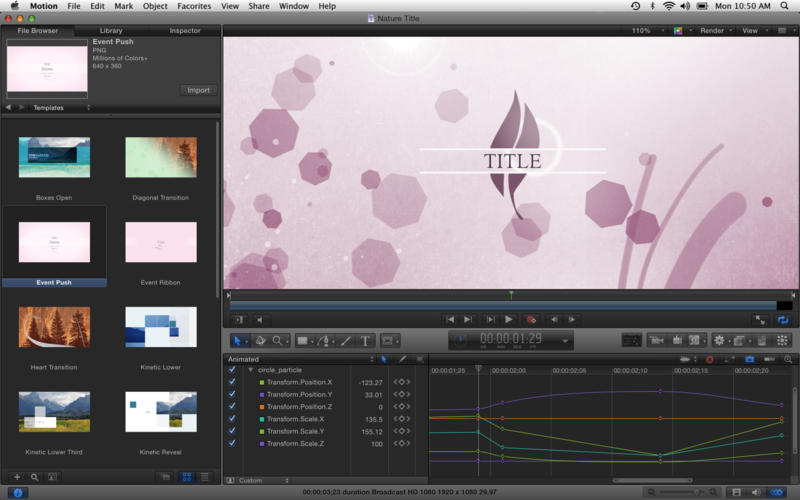This screenshot has height=500, width=800.
Task: Disable the Transform.Position.Z curve checkbox
Action: [232, 407]
